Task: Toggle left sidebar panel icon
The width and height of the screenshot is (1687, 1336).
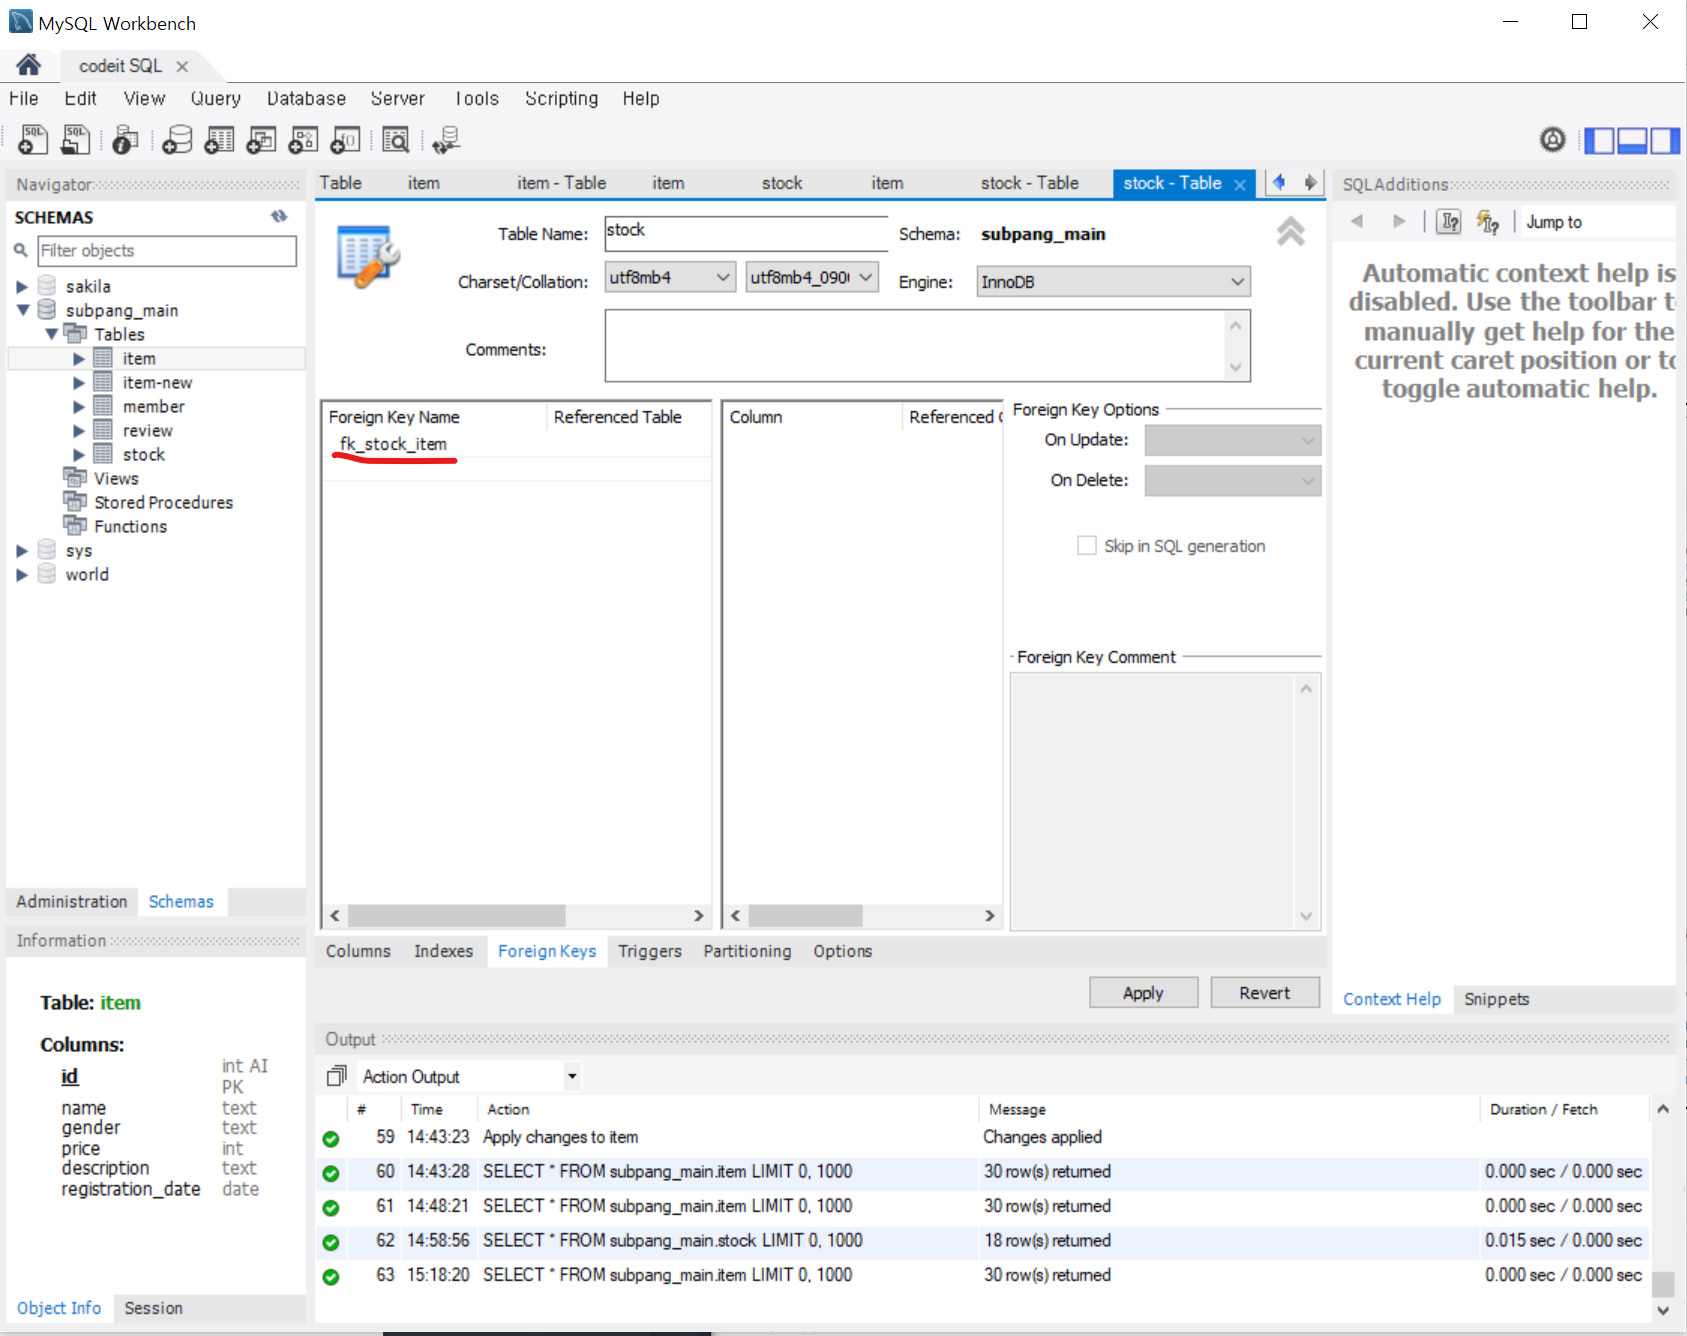Action: coord(1599,141)
